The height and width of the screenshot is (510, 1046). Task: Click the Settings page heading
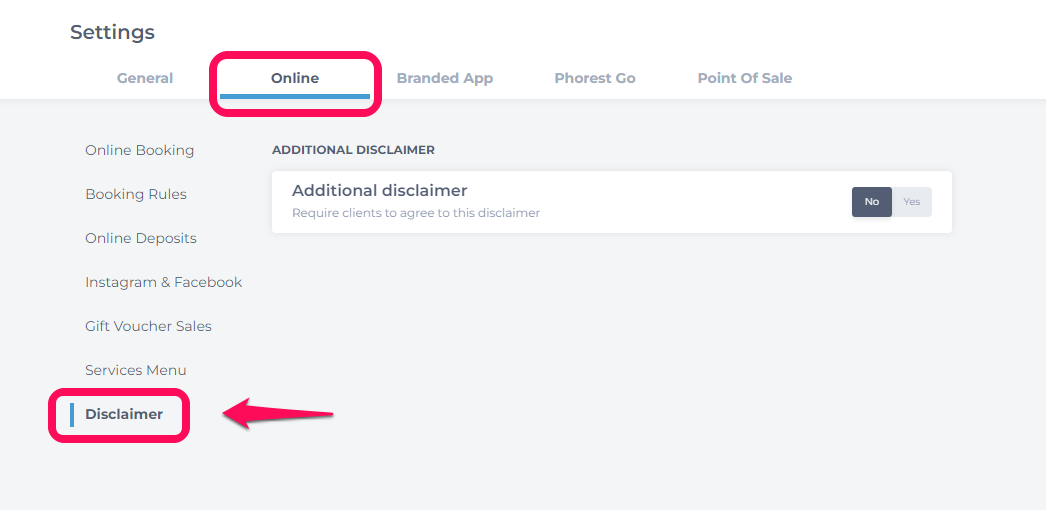[112, 32]
